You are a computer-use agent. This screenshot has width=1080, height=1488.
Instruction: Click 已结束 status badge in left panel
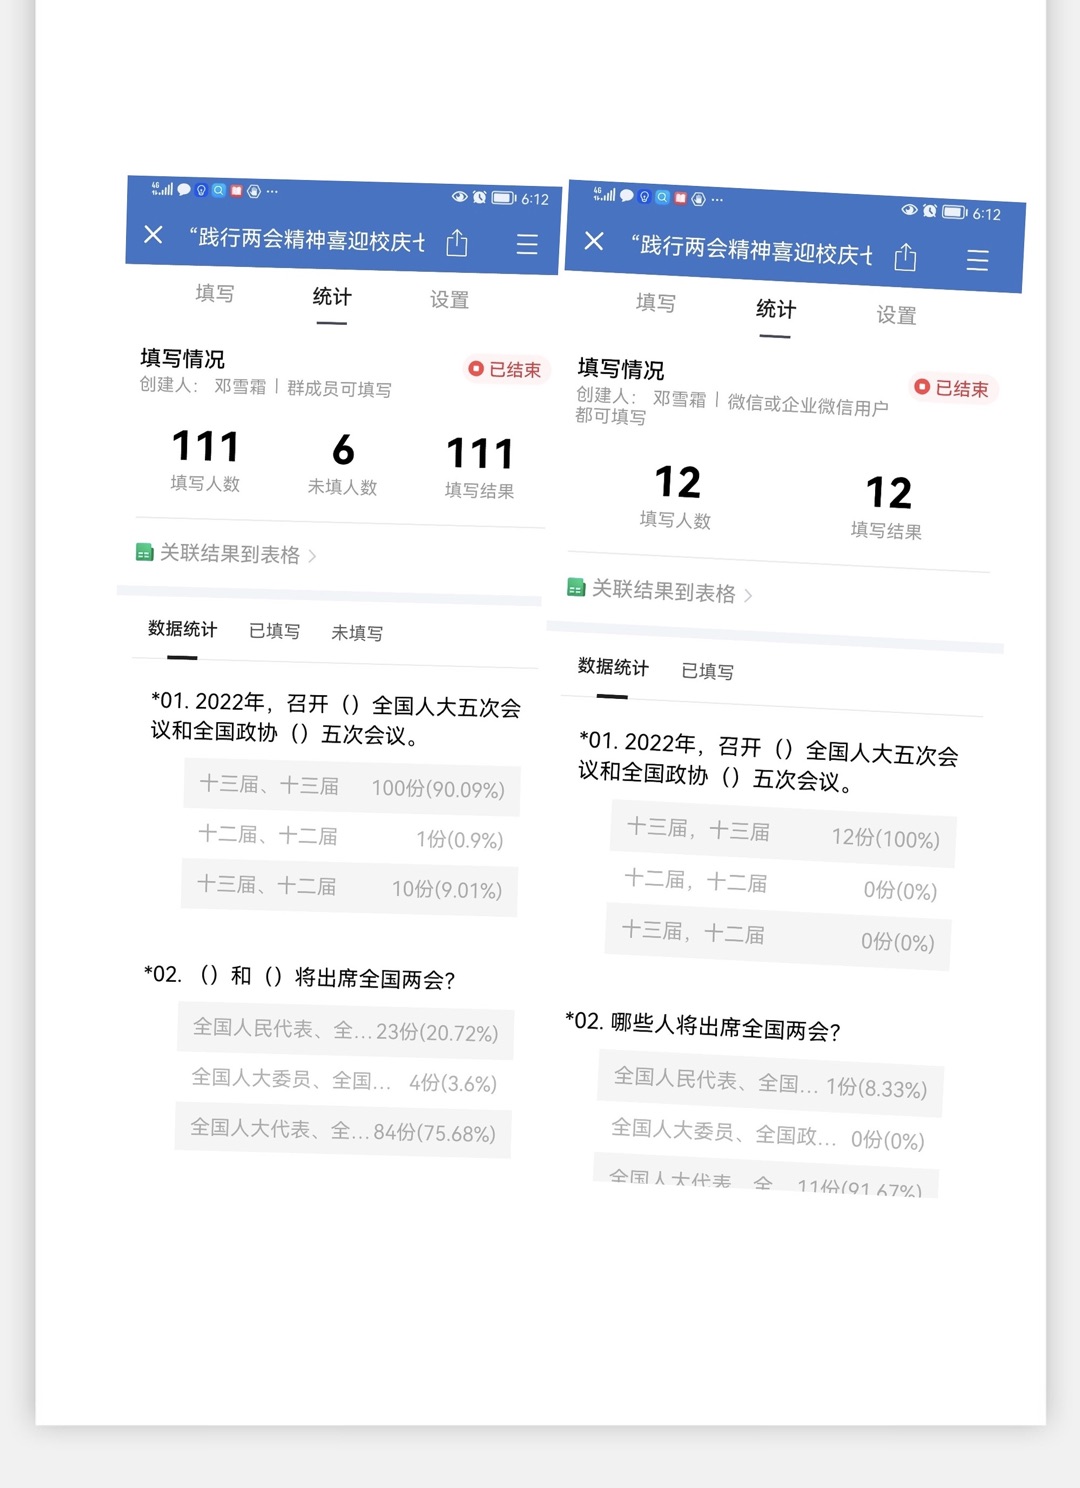point(506,370)
